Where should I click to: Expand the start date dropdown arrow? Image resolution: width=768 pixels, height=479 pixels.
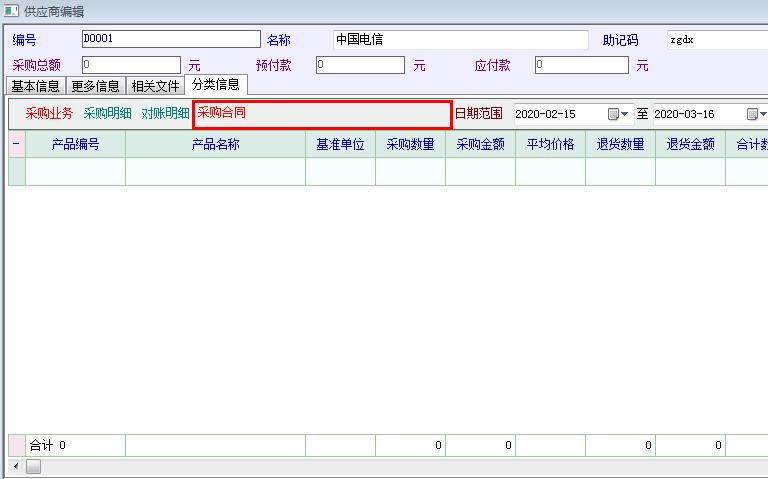[x=626, y=114]
